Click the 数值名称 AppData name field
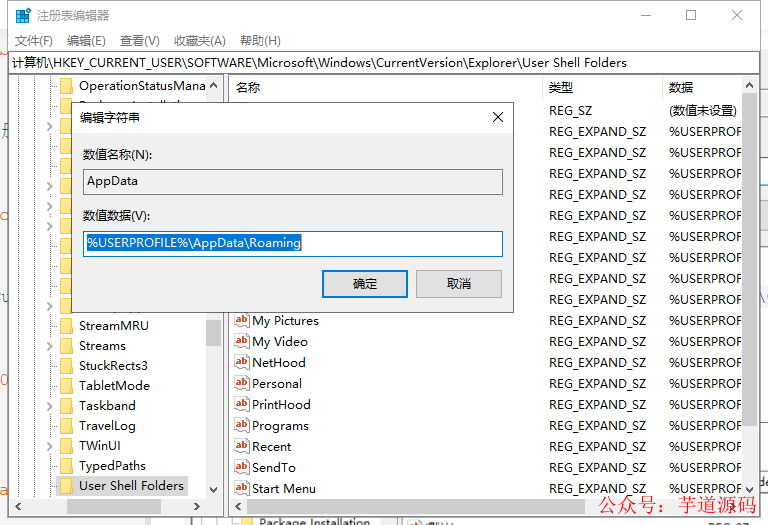The width and height of the screenshot is (768, 525). point(293,182)
